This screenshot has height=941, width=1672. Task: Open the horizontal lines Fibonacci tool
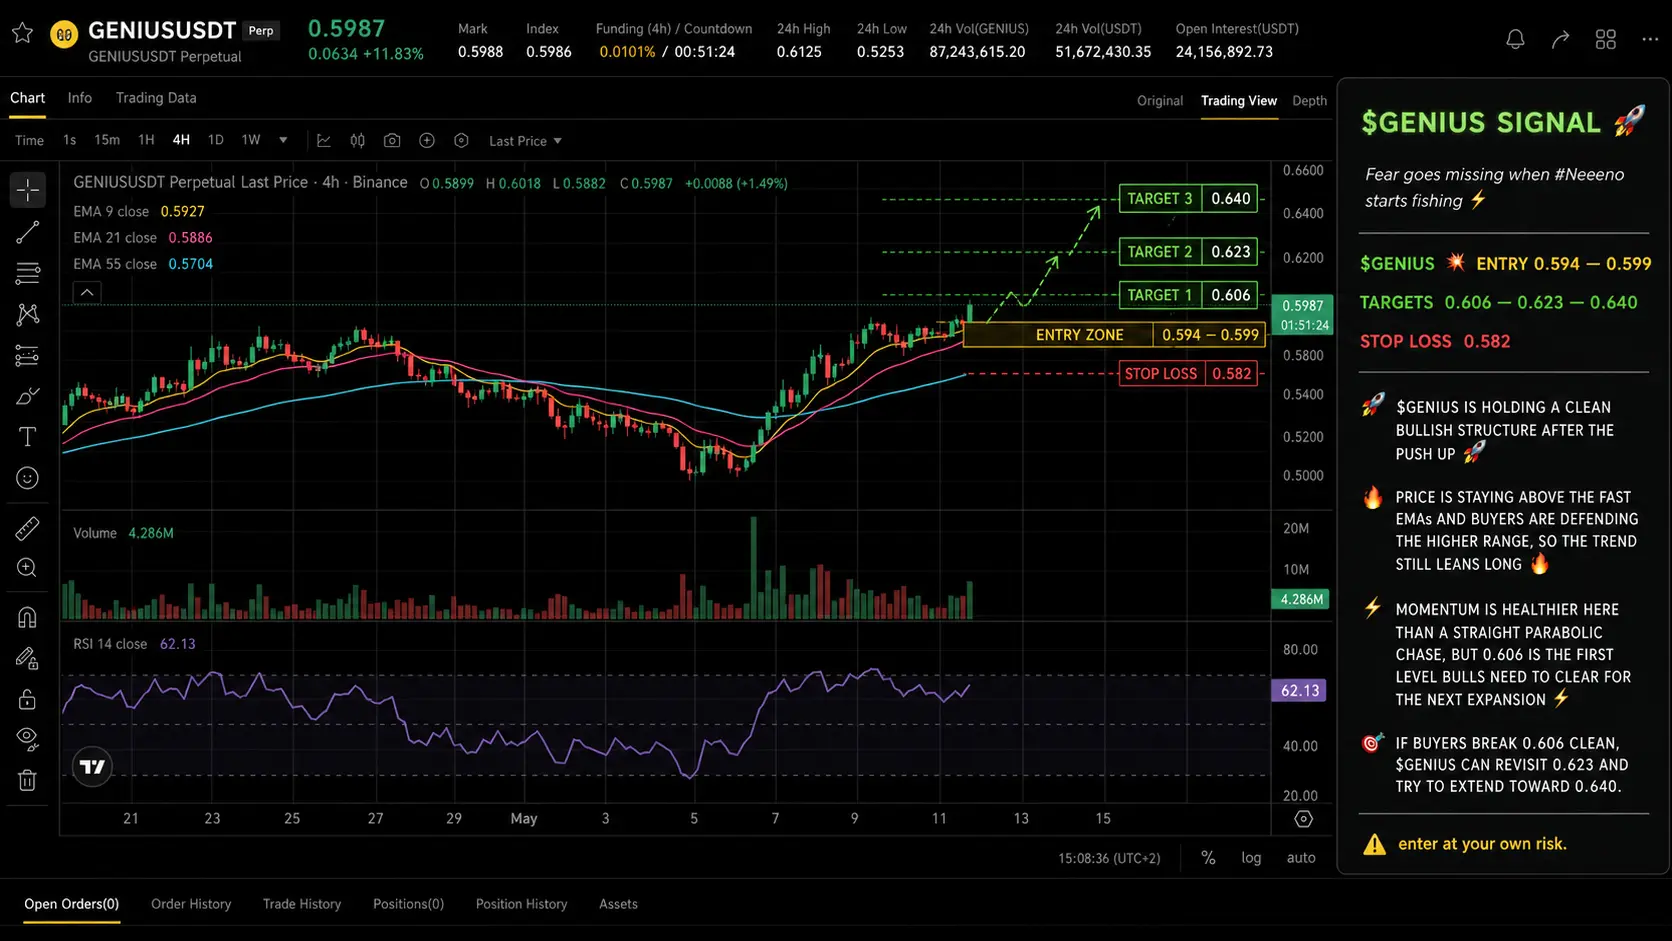click(28, 273)
